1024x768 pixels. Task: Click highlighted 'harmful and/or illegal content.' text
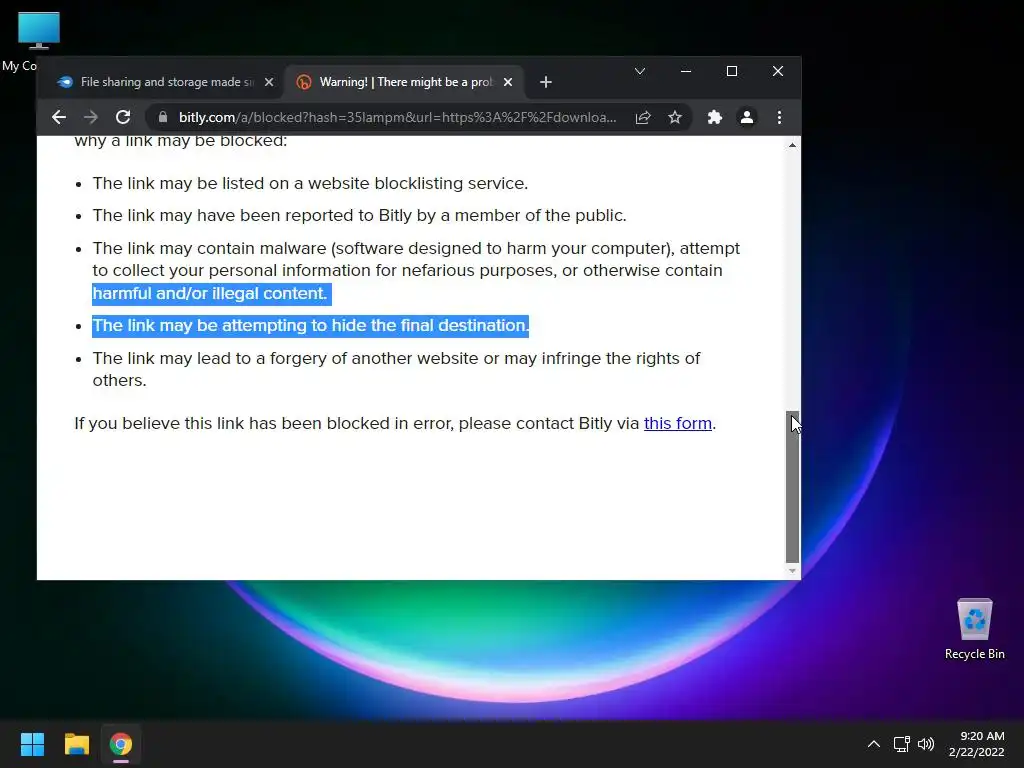pyautogui.click(x=210, y=293)
